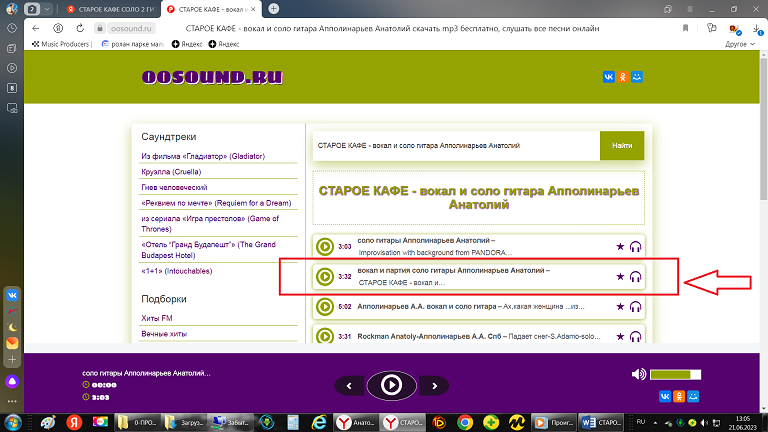Open history clock icon in browser sidebar
Screen dimensions: 768x432
[x=12, y=28]
